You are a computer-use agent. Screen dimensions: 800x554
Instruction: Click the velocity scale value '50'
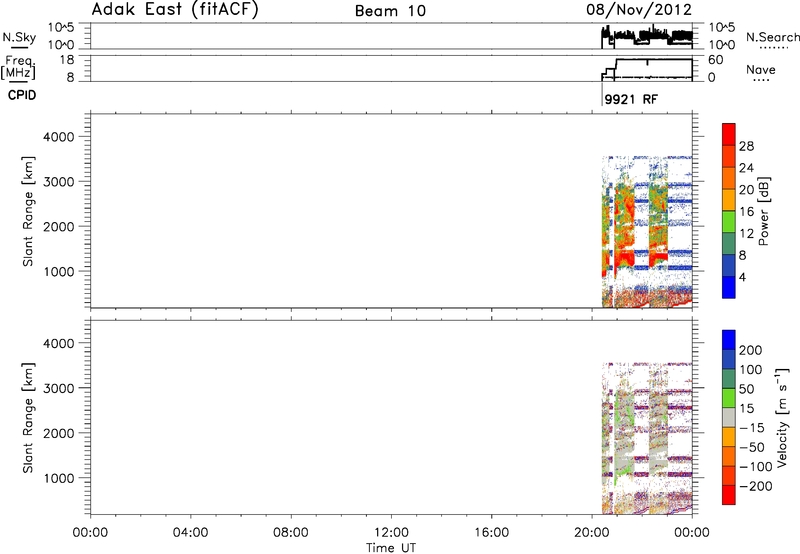746,389
